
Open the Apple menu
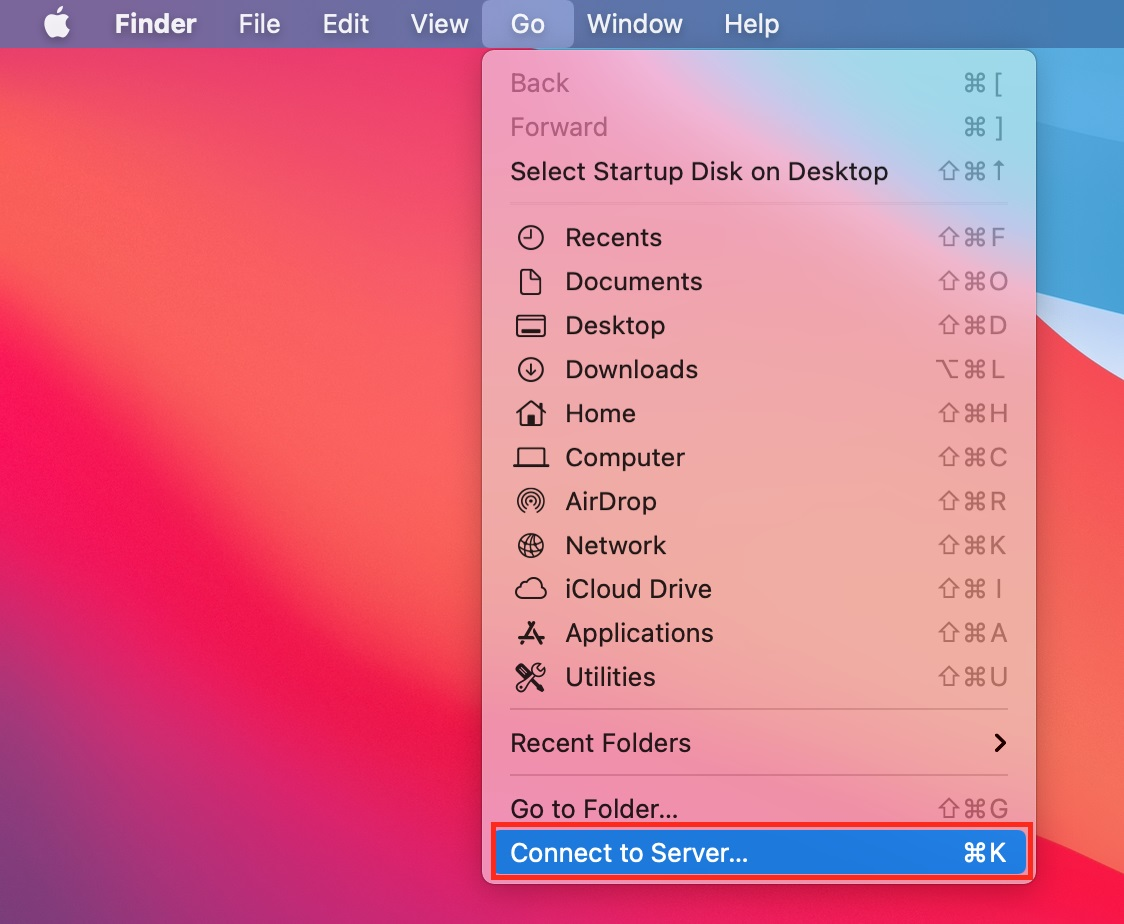point(57,24)
